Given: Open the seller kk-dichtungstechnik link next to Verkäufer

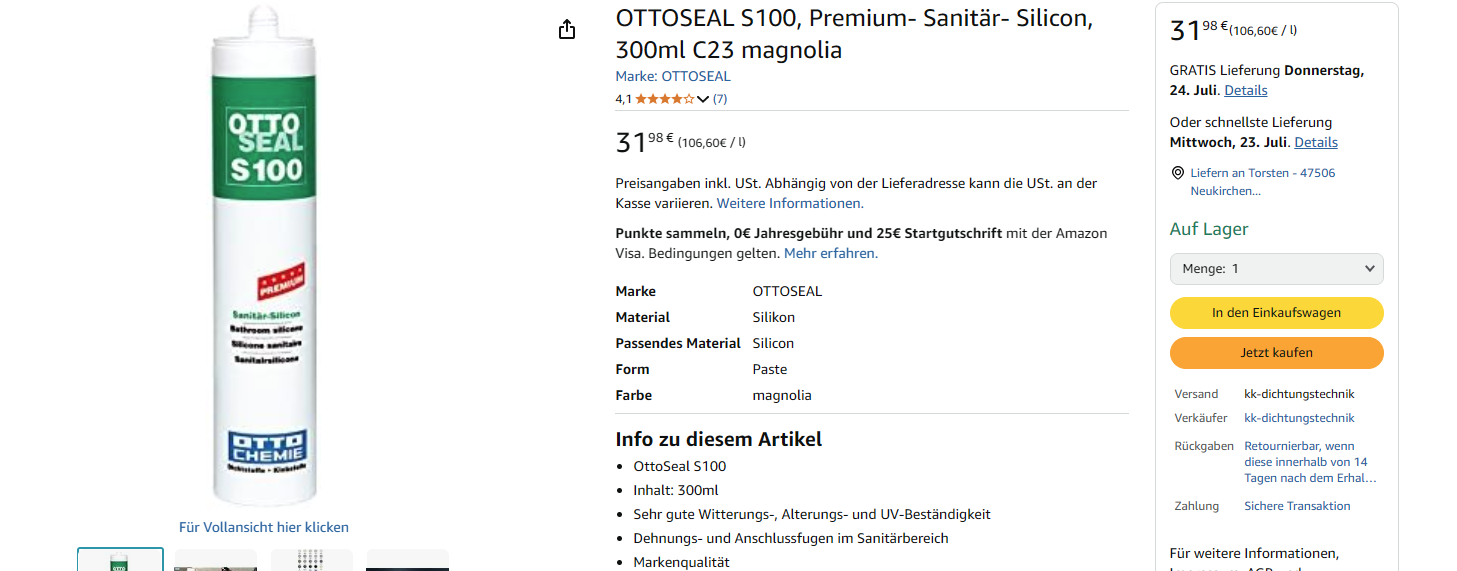Looking at the screenshot, I should pyautogui.click(x=1299, y=418).
